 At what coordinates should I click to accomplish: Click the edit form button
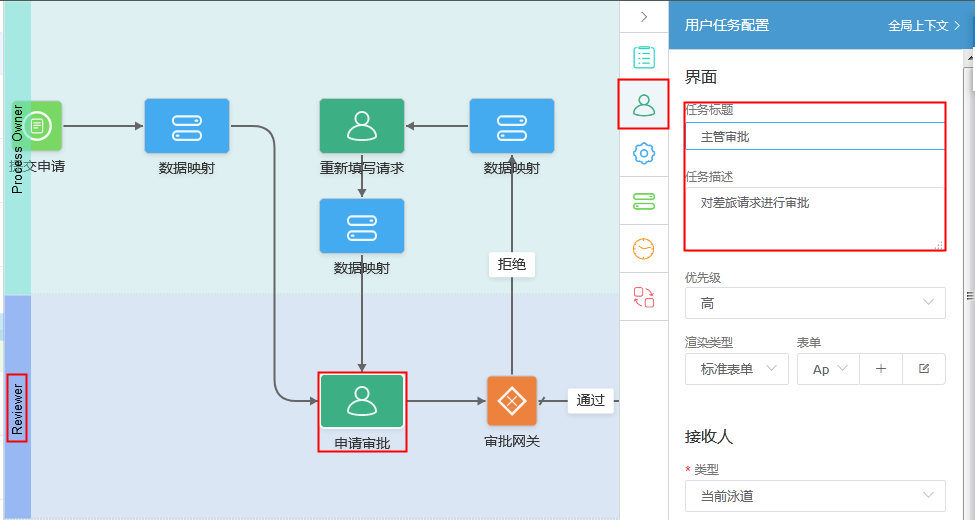[924, 369]
